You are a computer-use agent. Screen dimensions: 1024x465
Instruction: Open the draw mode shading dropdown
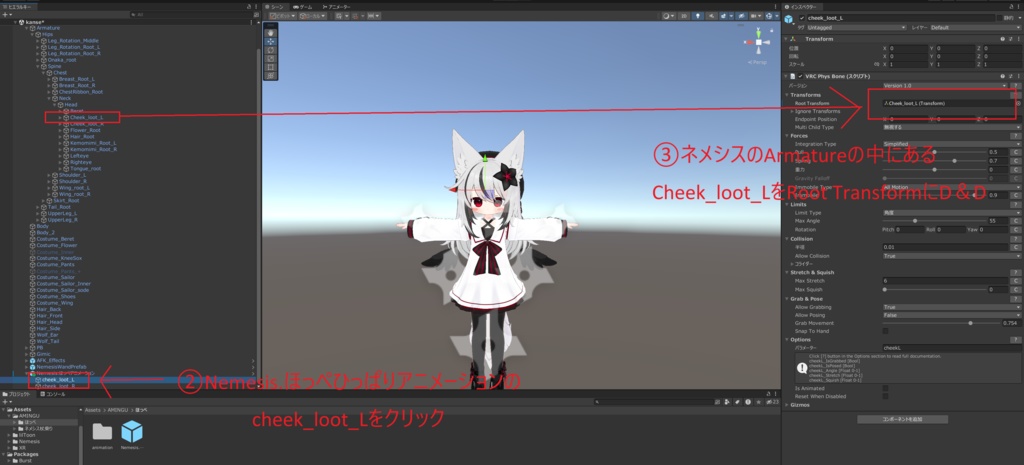pos(667,16)
